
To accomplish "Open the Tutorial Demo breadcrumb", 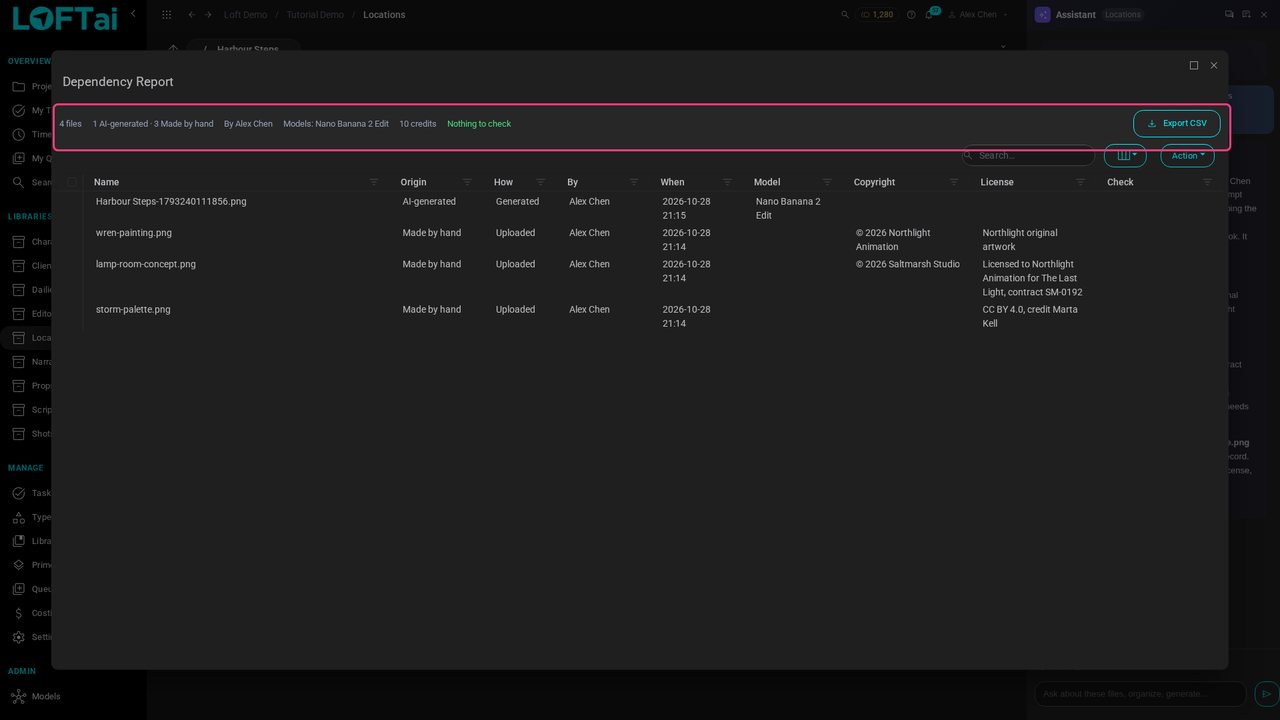I will (315, 15).
